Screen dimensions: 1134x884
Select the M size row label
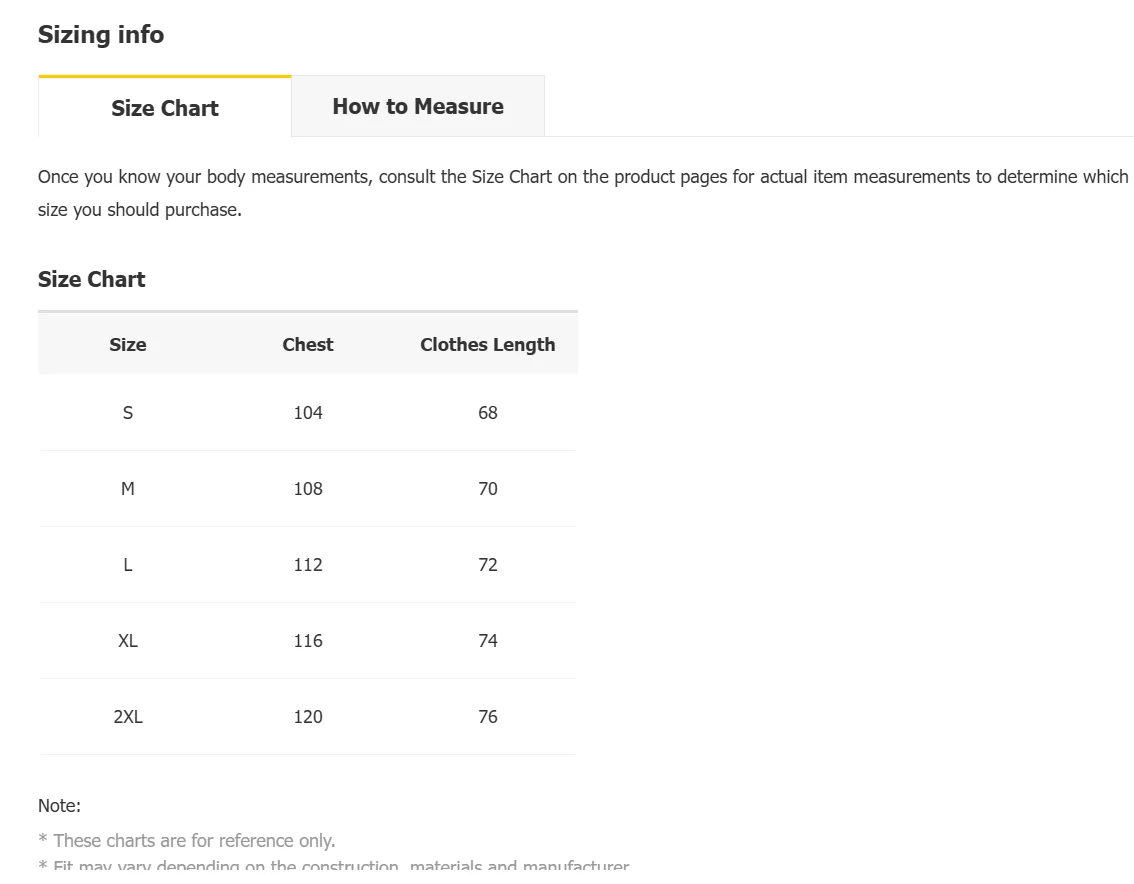(x=128, y=489)
